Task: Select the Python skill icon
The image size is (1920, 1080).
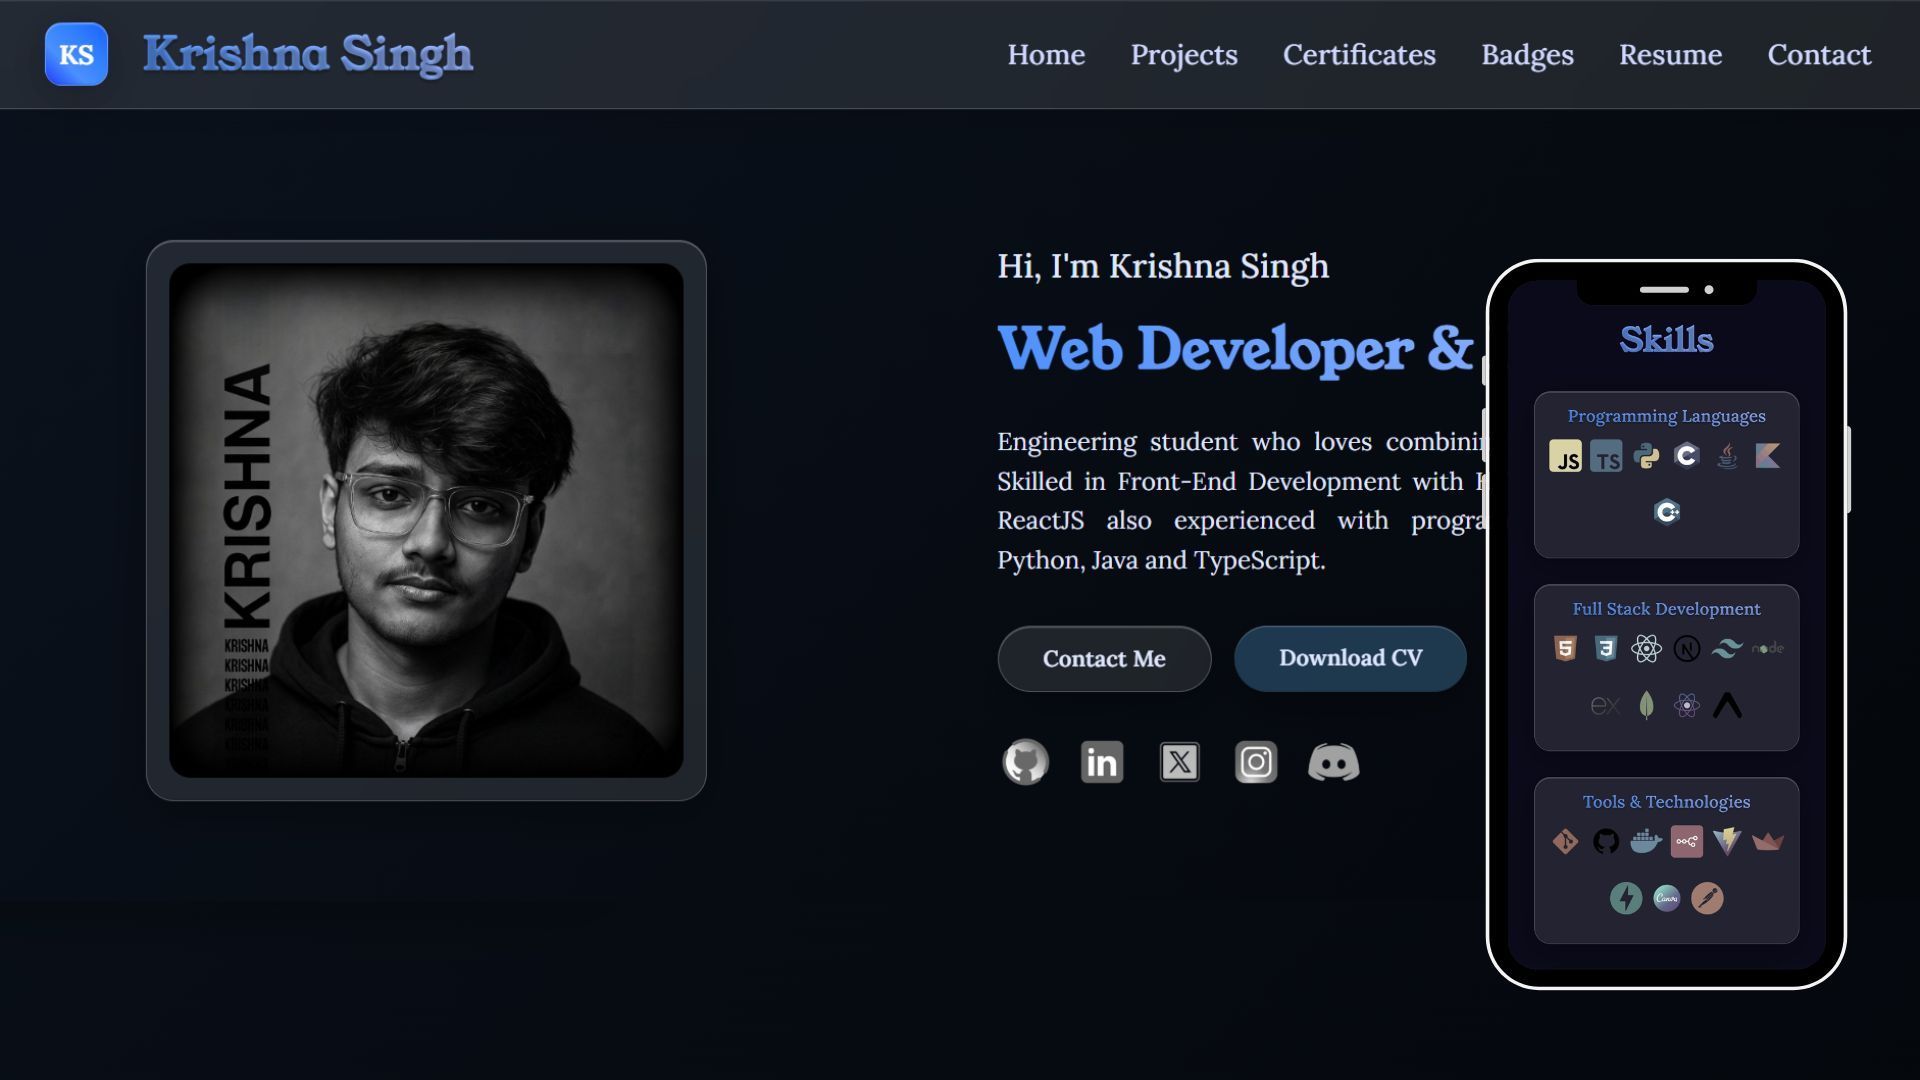Action: pos(1646,456)
